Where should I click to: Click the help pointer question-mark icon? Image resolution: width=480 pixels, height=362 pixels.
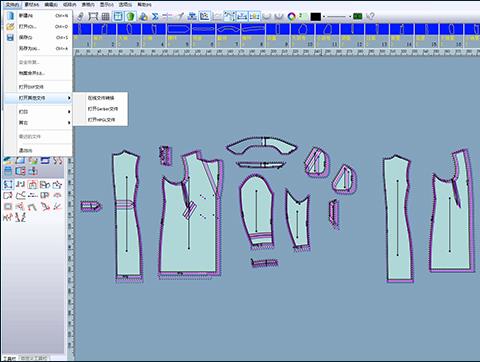[370, 16]
